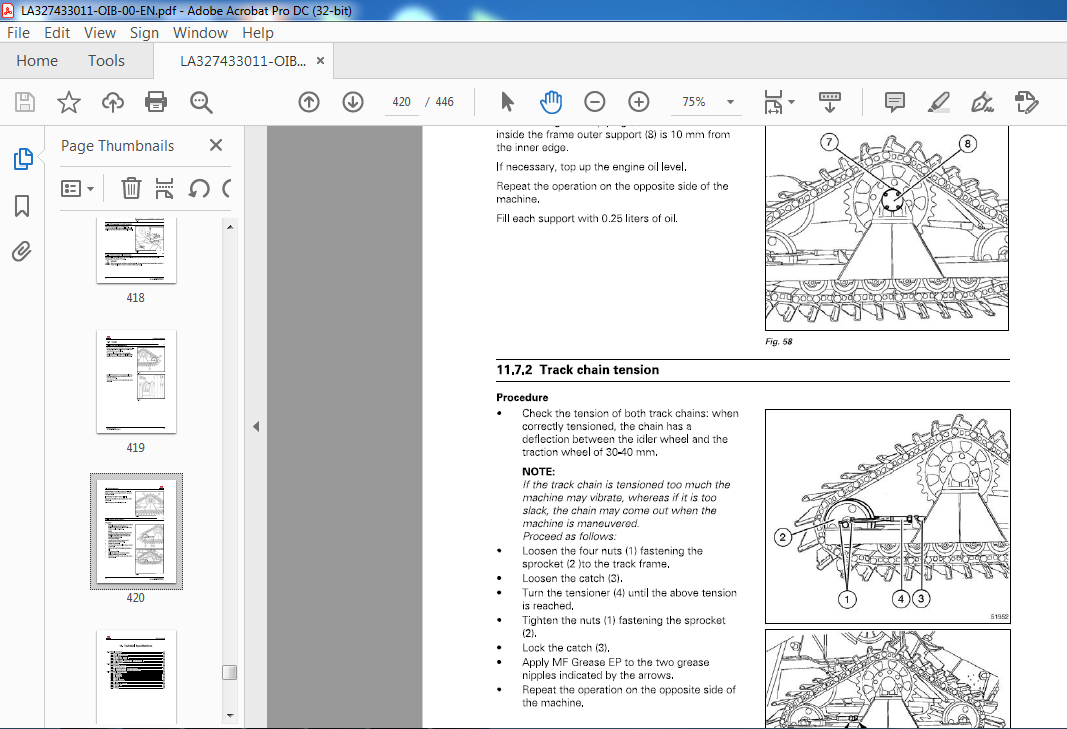This screenshot has width=1067, height=729.
Task: Collapse the navigation pane with the left arrow
Action: tap(256, 427)
